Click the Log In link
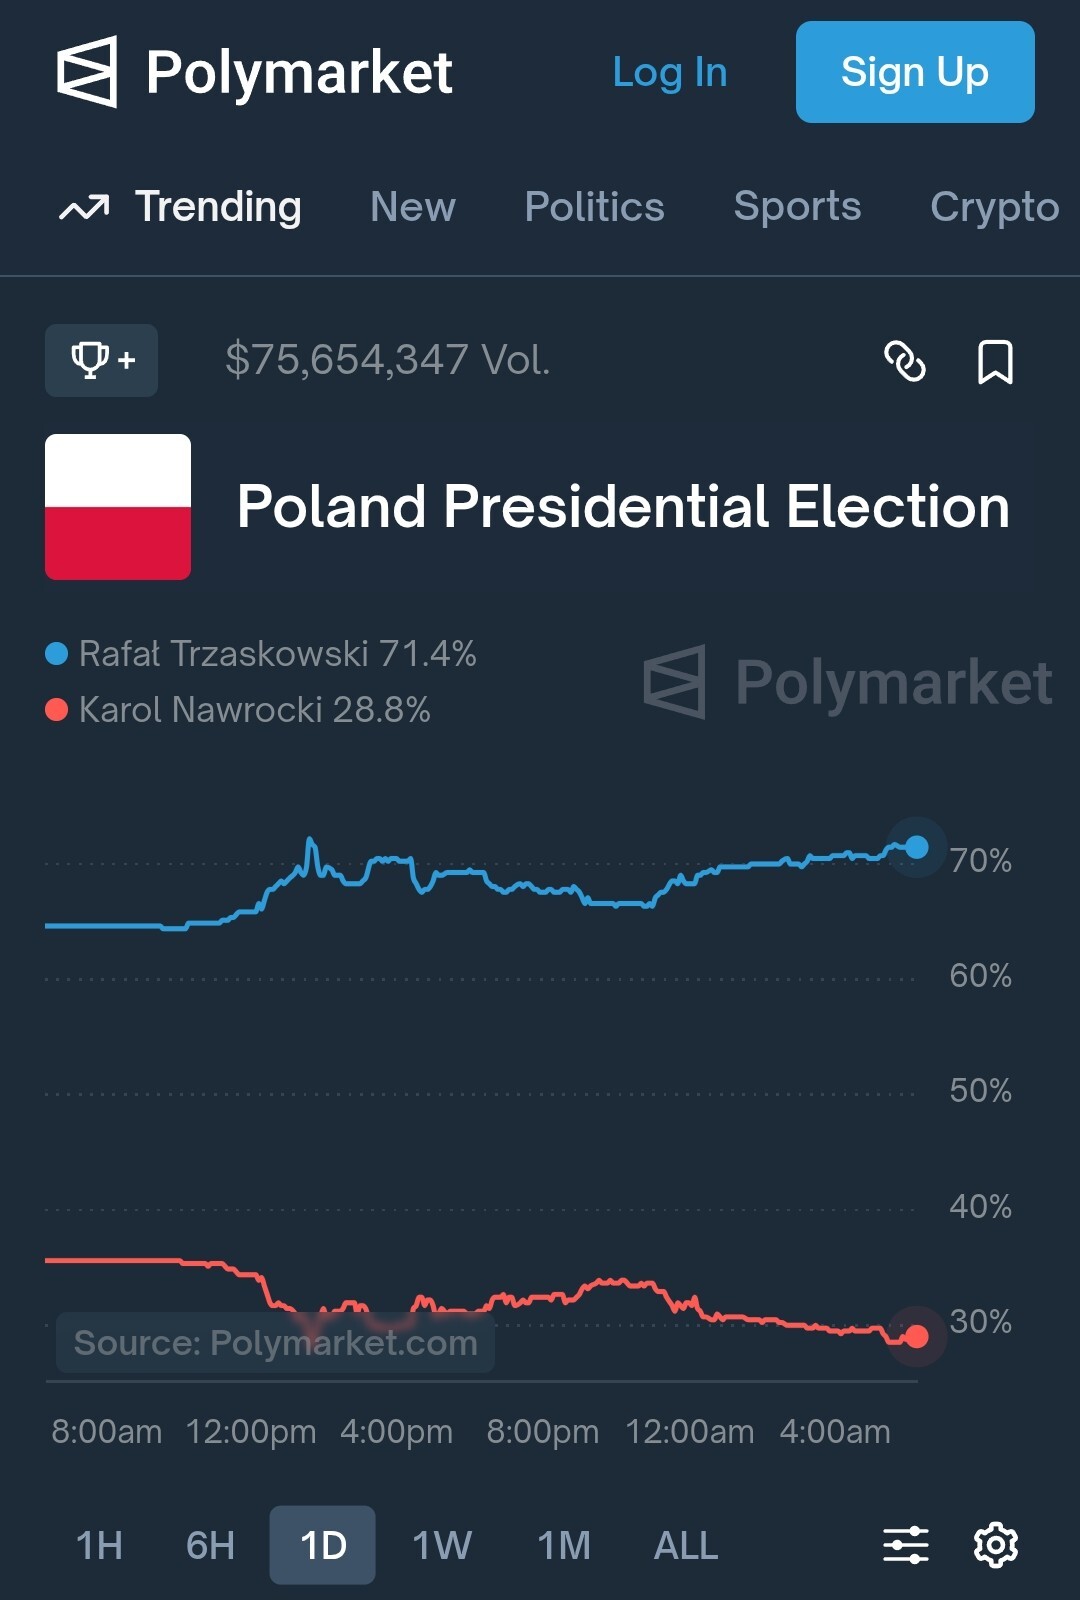Screen dimensions: 1080x1600 (669, 72)
